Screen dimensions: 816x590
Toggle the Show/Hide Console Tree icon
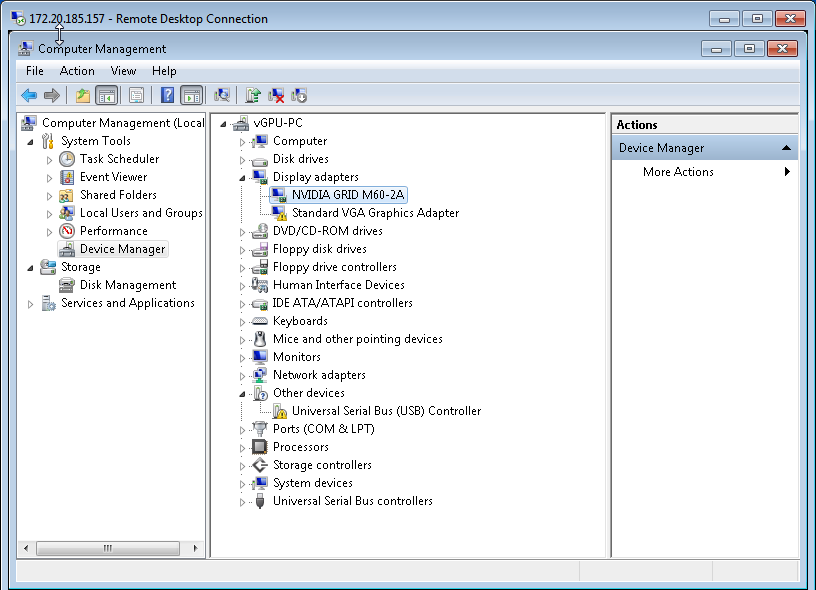click(106, 95)
